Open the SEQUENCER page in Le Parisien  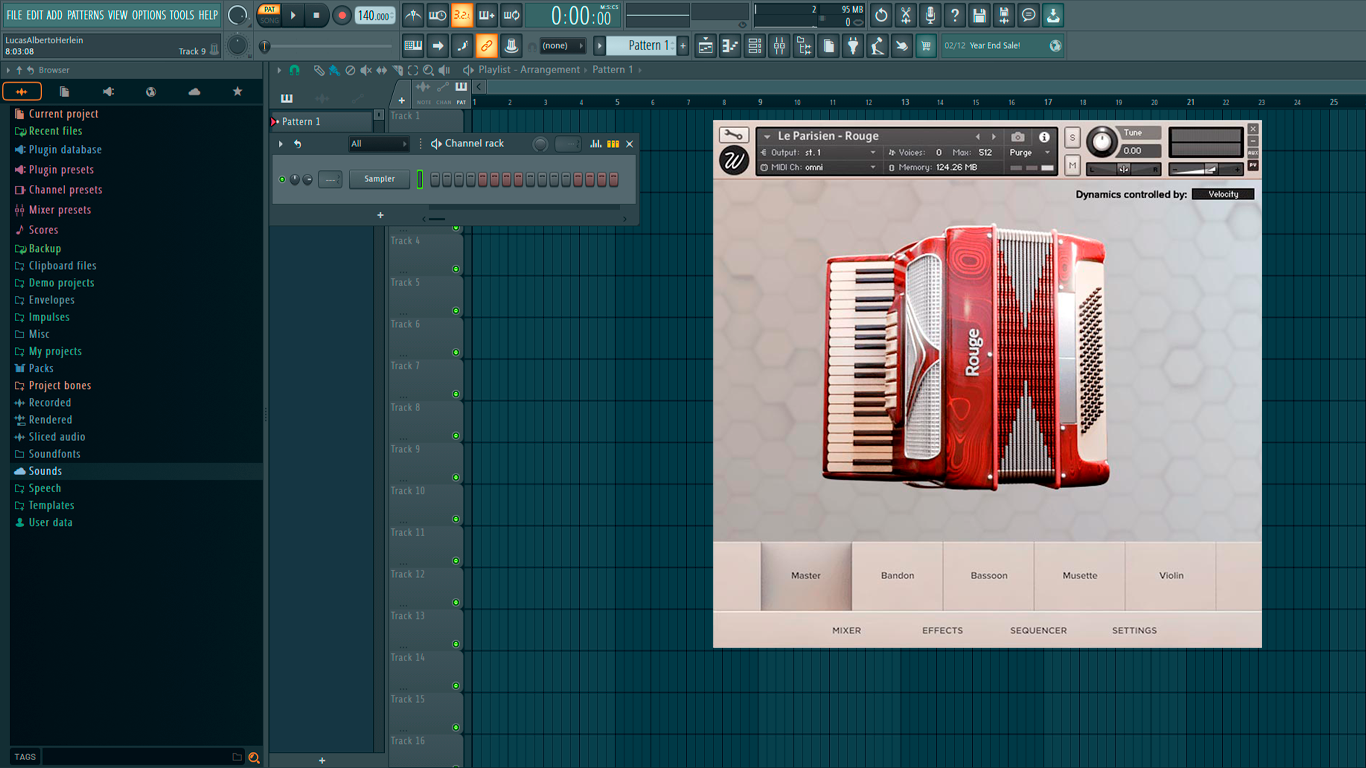point(1038,631)
